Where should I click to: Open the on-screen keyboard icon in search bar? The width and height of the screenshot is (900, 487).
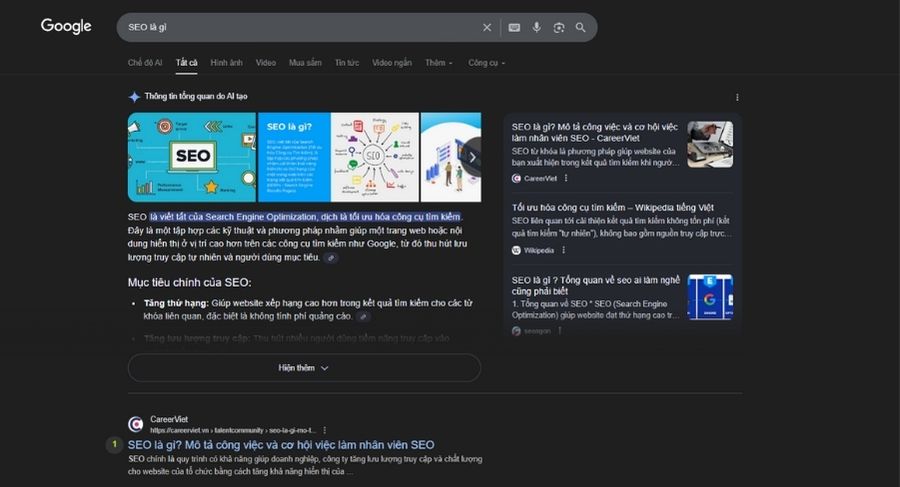coord(514,28)
